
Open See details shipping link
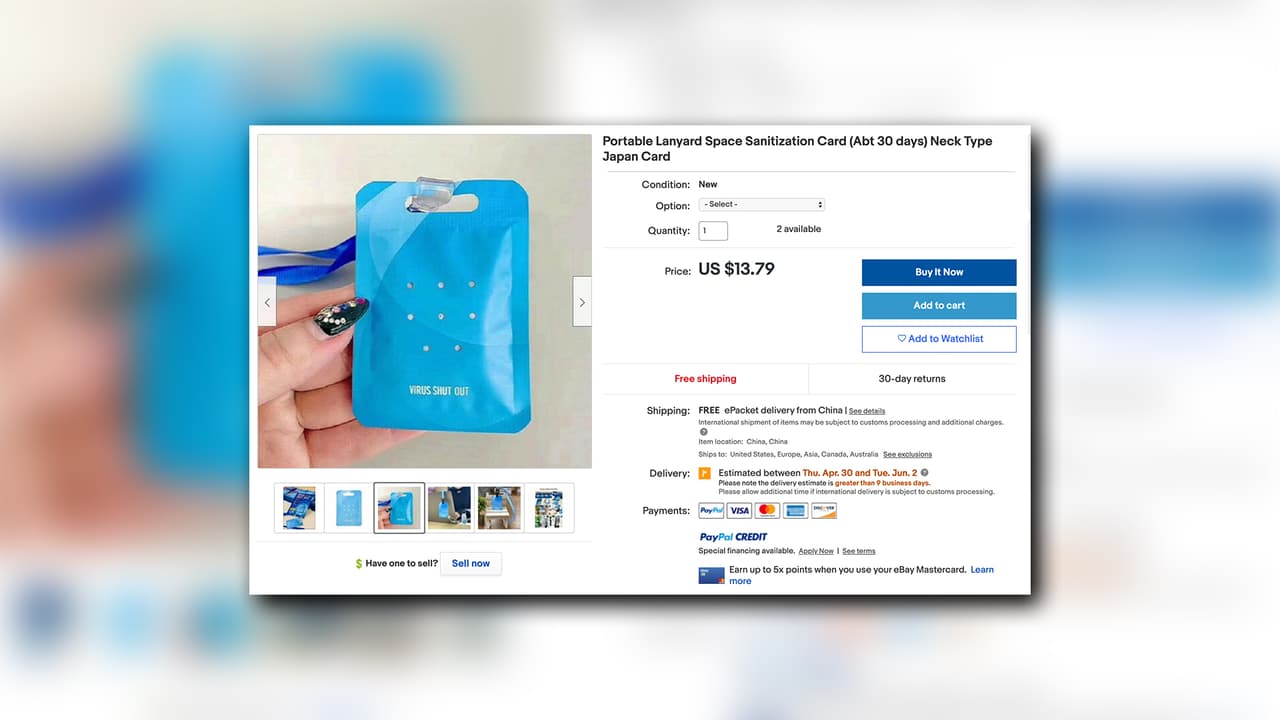[x=867, y=411]
